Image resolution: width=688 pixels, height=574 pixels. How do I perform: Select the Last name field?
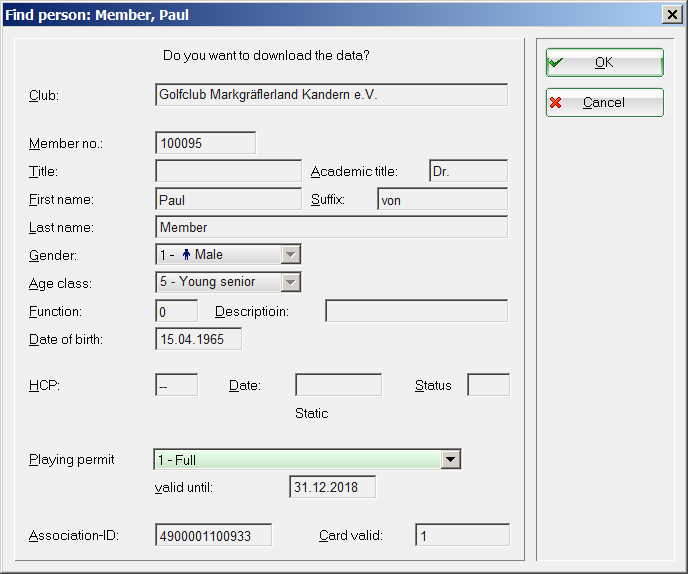[x=331, y=227]
